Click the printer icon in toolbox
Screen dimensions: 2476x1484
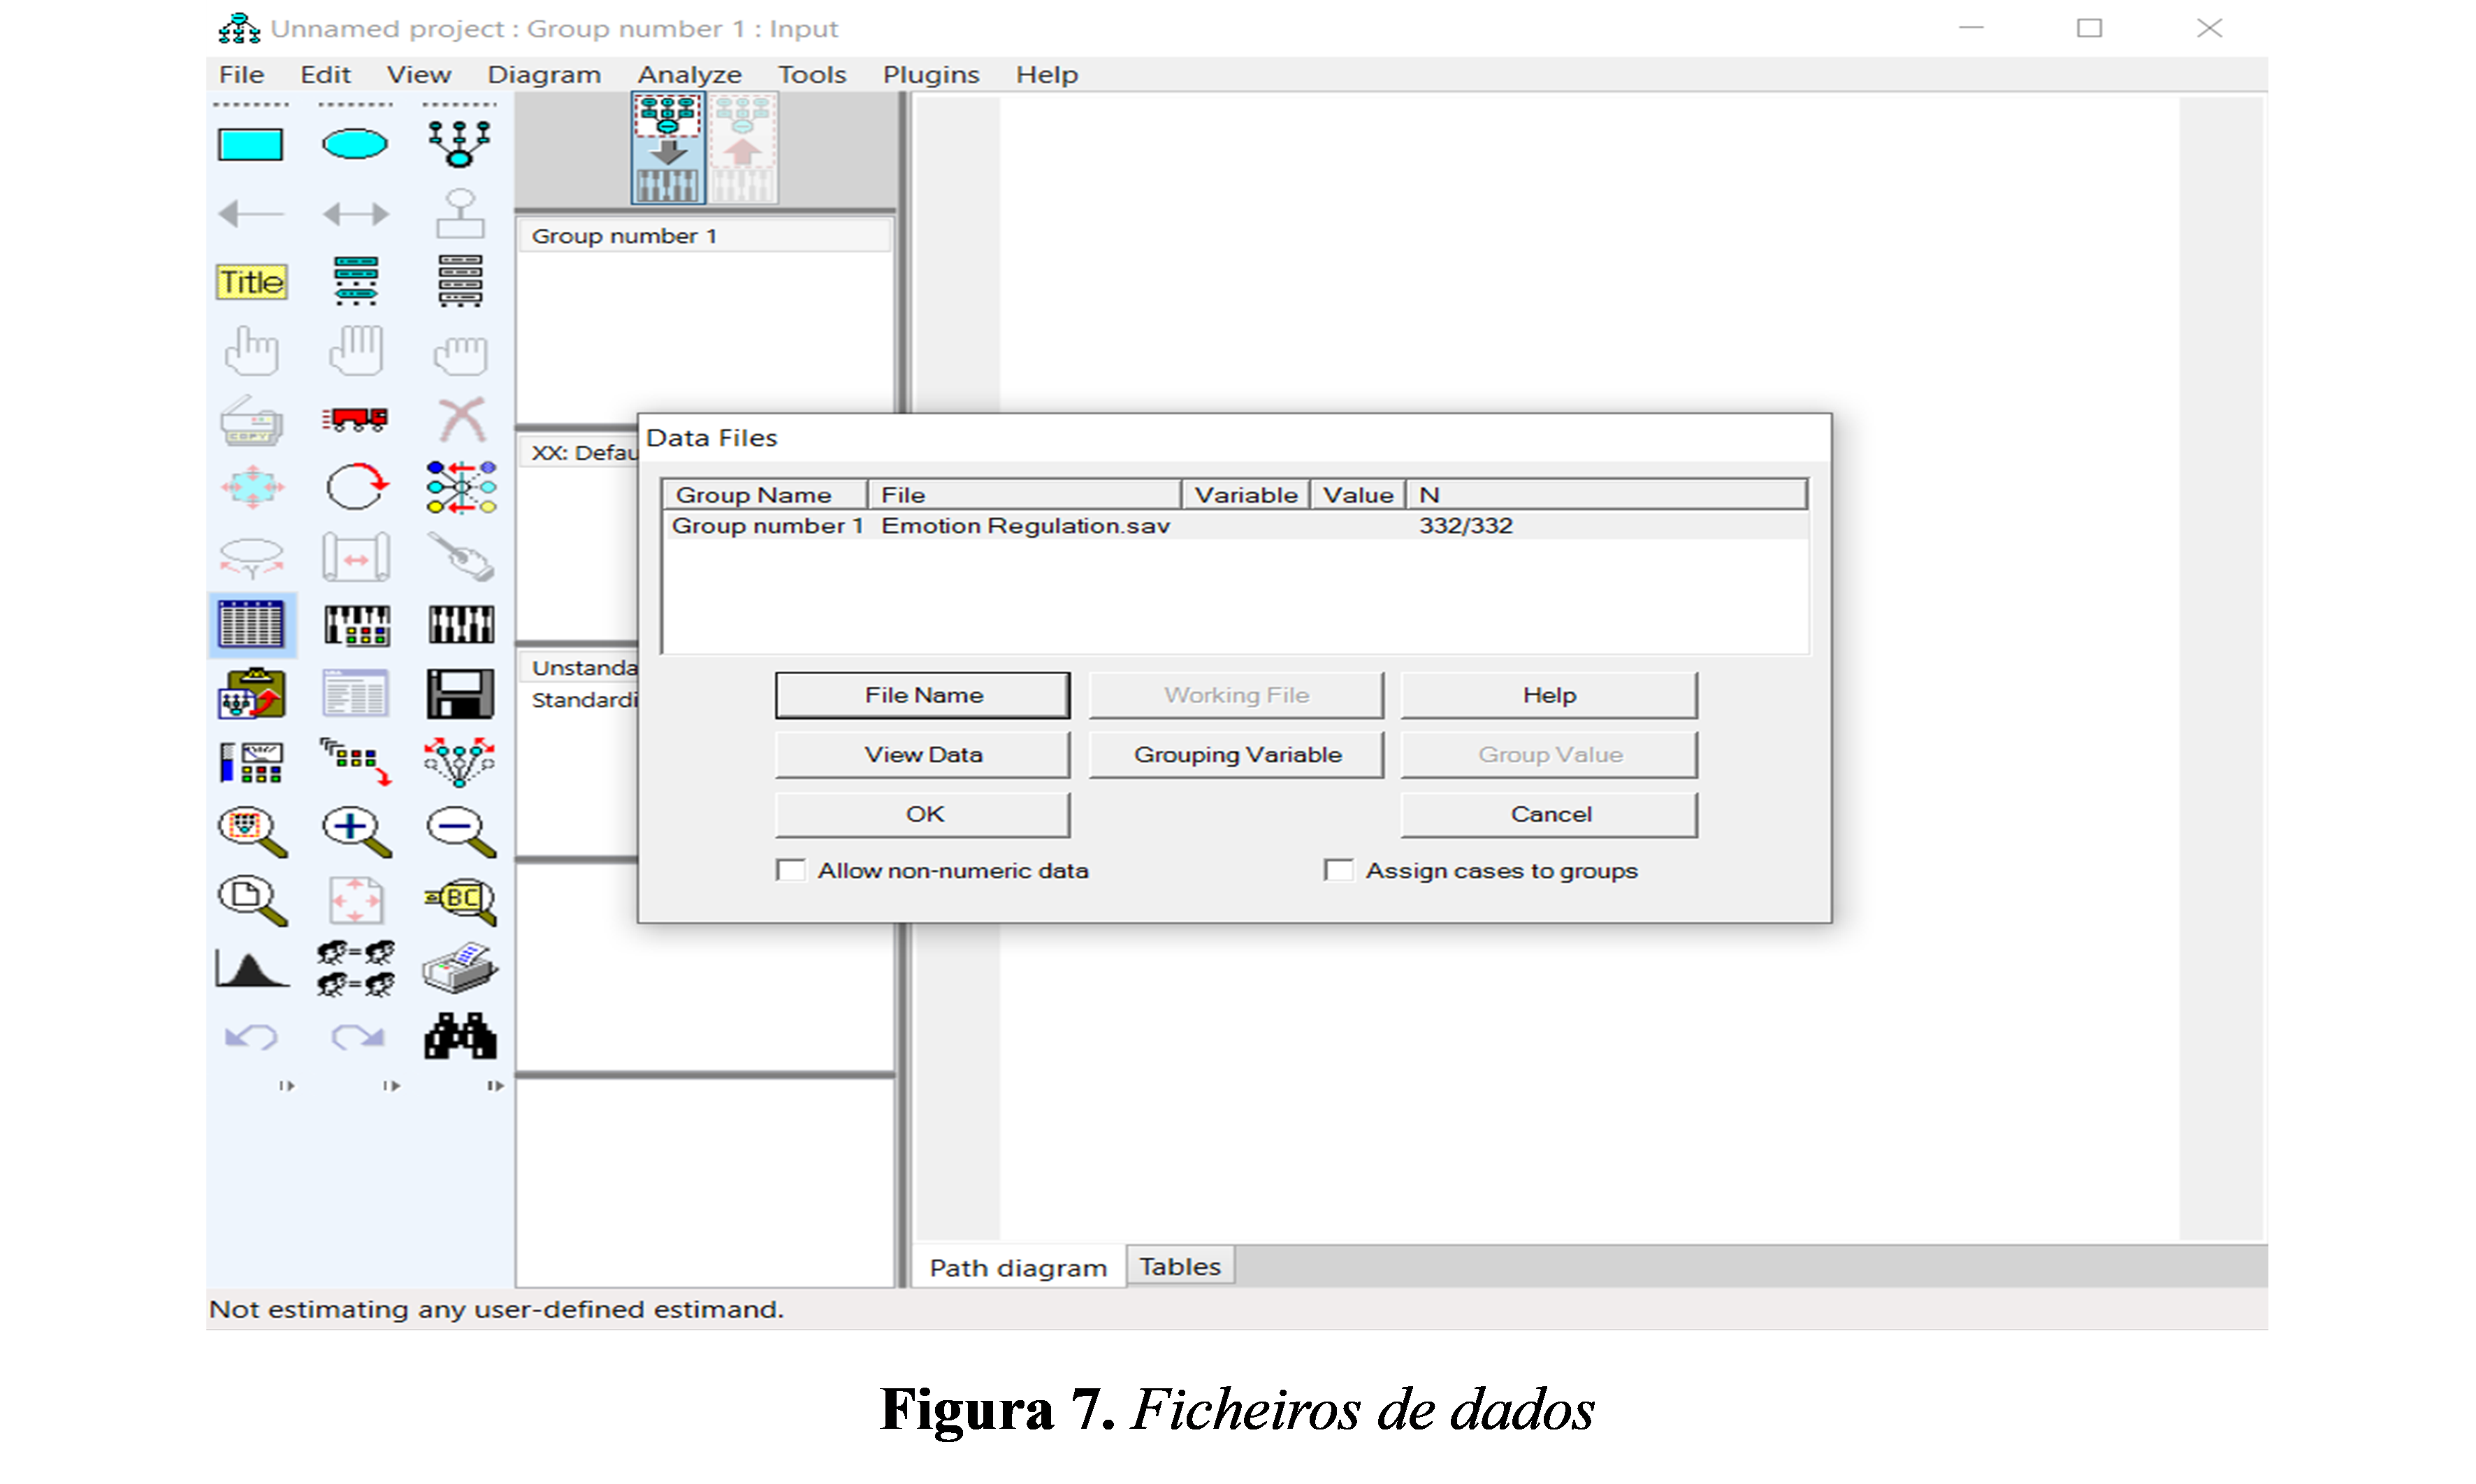pyautogui.click(x=460, y=968)
